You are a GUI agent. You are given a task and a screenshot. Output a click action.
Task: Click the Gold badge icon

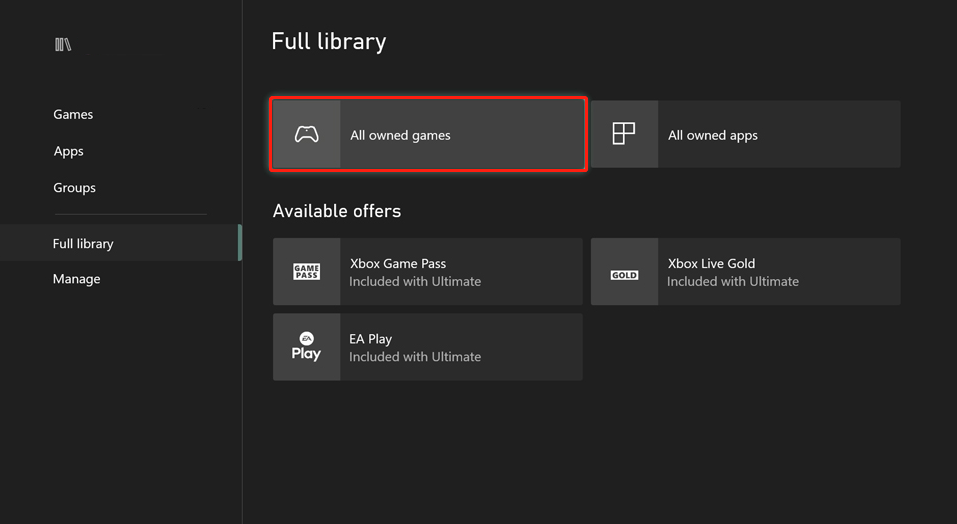(624, 275)
